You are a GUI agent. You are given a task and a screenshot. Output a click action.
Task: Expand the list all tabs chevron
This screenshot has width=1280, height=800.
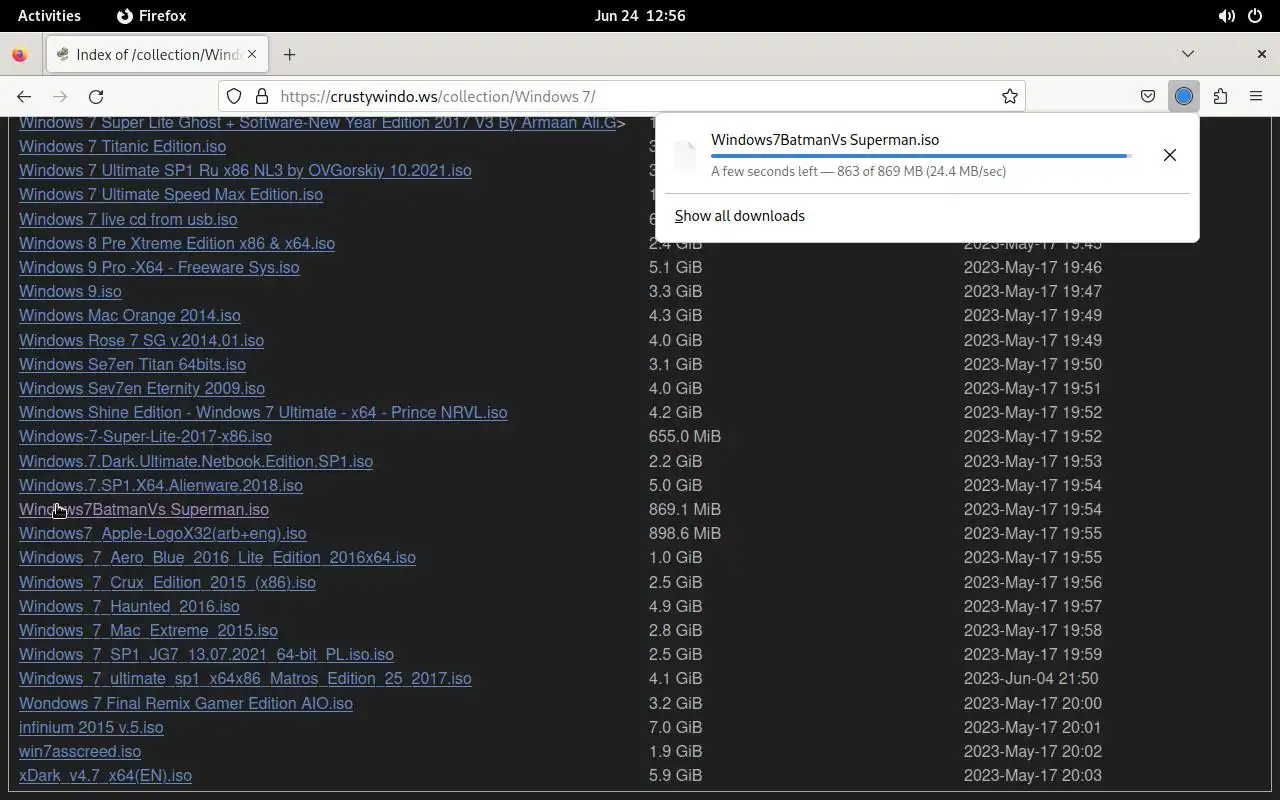tap(1188, 54)
